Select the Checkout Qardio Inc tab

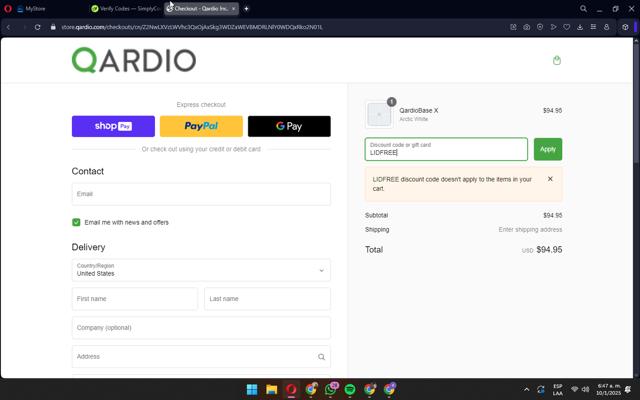(199, 9)
